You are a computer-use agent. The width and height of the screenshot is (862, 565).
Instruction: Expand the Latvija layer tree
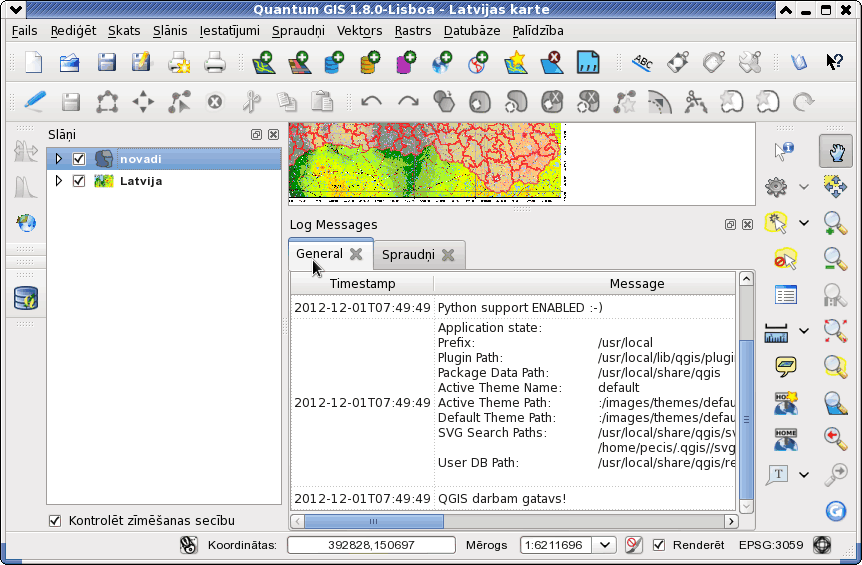coord(59,181)
